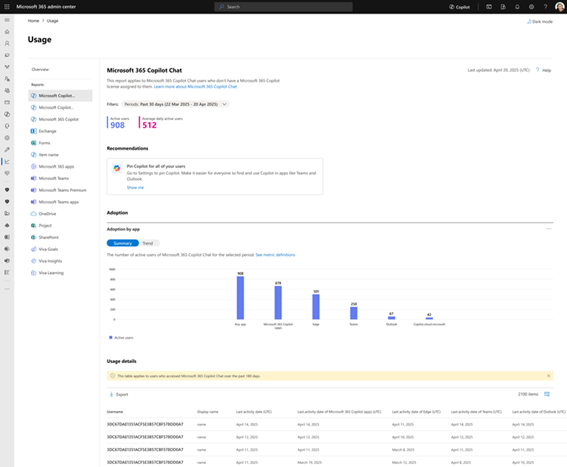The height and width of the screenshot is (467, 567).
Task: Open the app launcher waffle icon
Action: click(x=7, y=7)
